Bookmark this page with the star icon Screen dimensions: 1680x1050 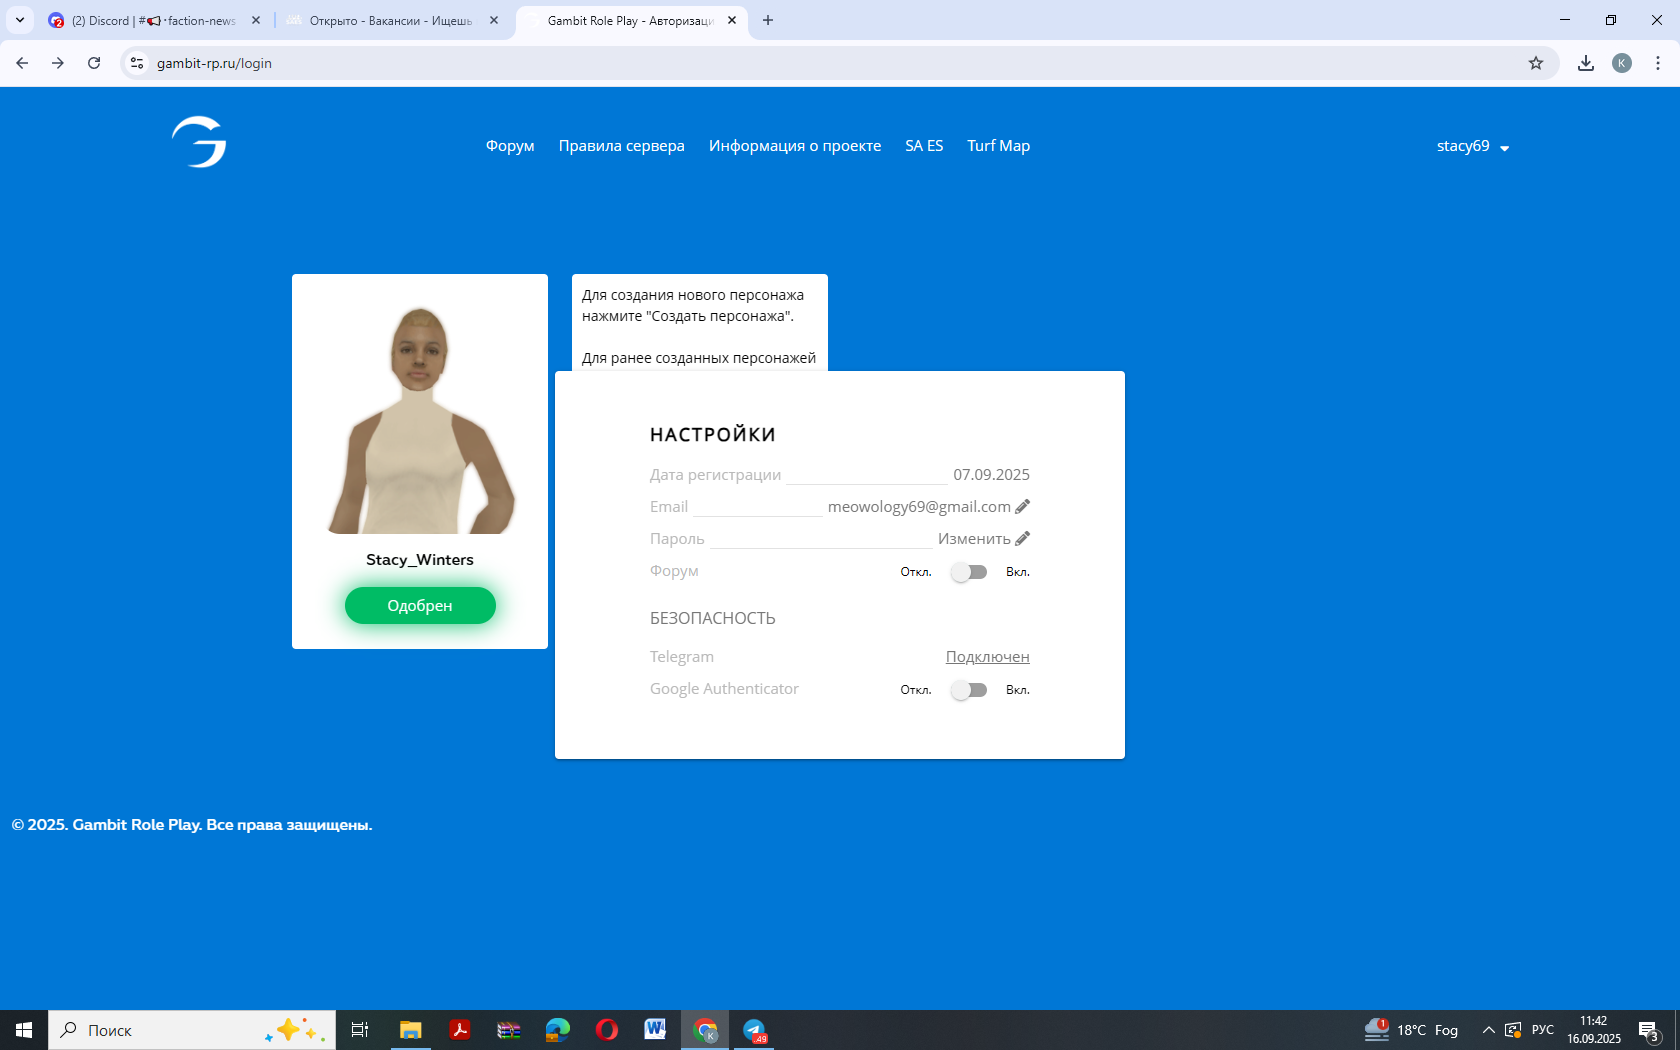click(x=1536, y=63)
